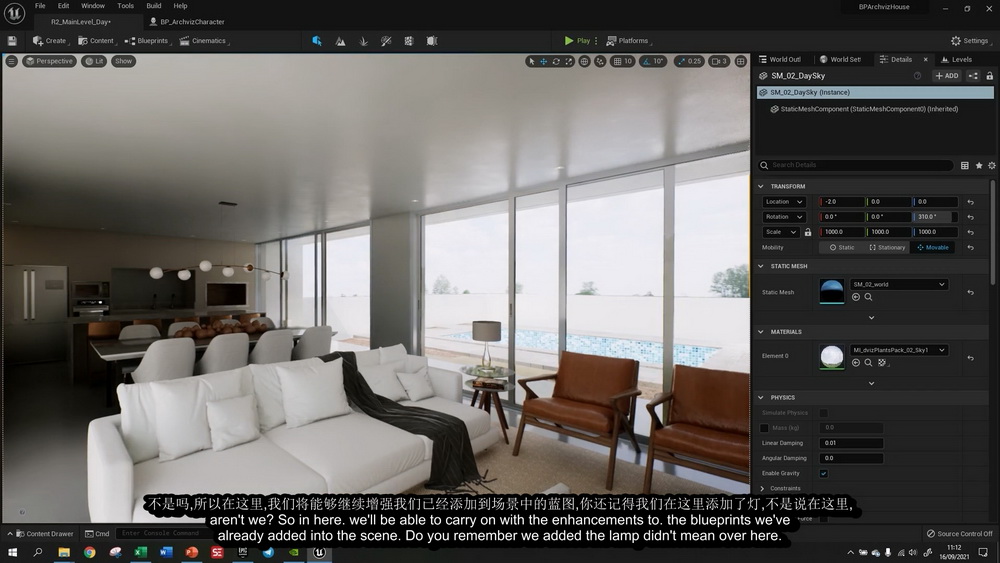Screen dimensions: 1000x563
Task: Open editor Settings button
Action: (x=969, y=41)
